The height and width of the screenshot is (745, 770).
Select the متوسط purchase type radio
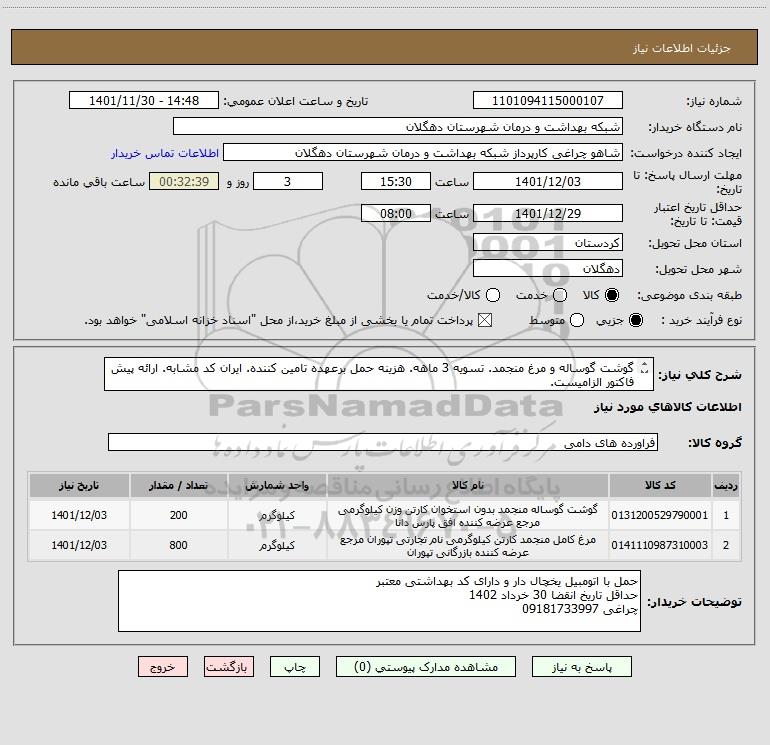click(577, 320)
